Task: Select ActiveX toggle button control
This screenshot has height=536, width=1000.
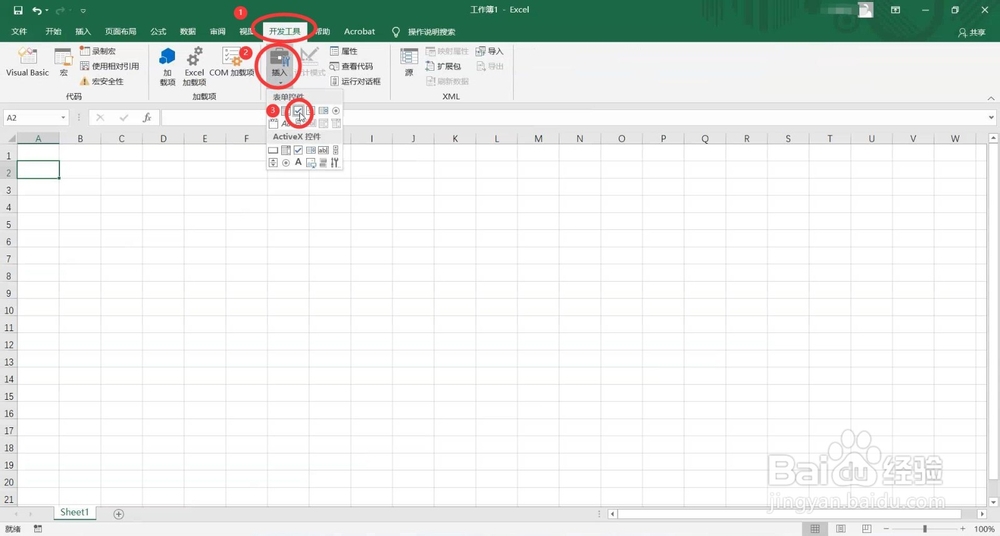Action: pos(323,163)
